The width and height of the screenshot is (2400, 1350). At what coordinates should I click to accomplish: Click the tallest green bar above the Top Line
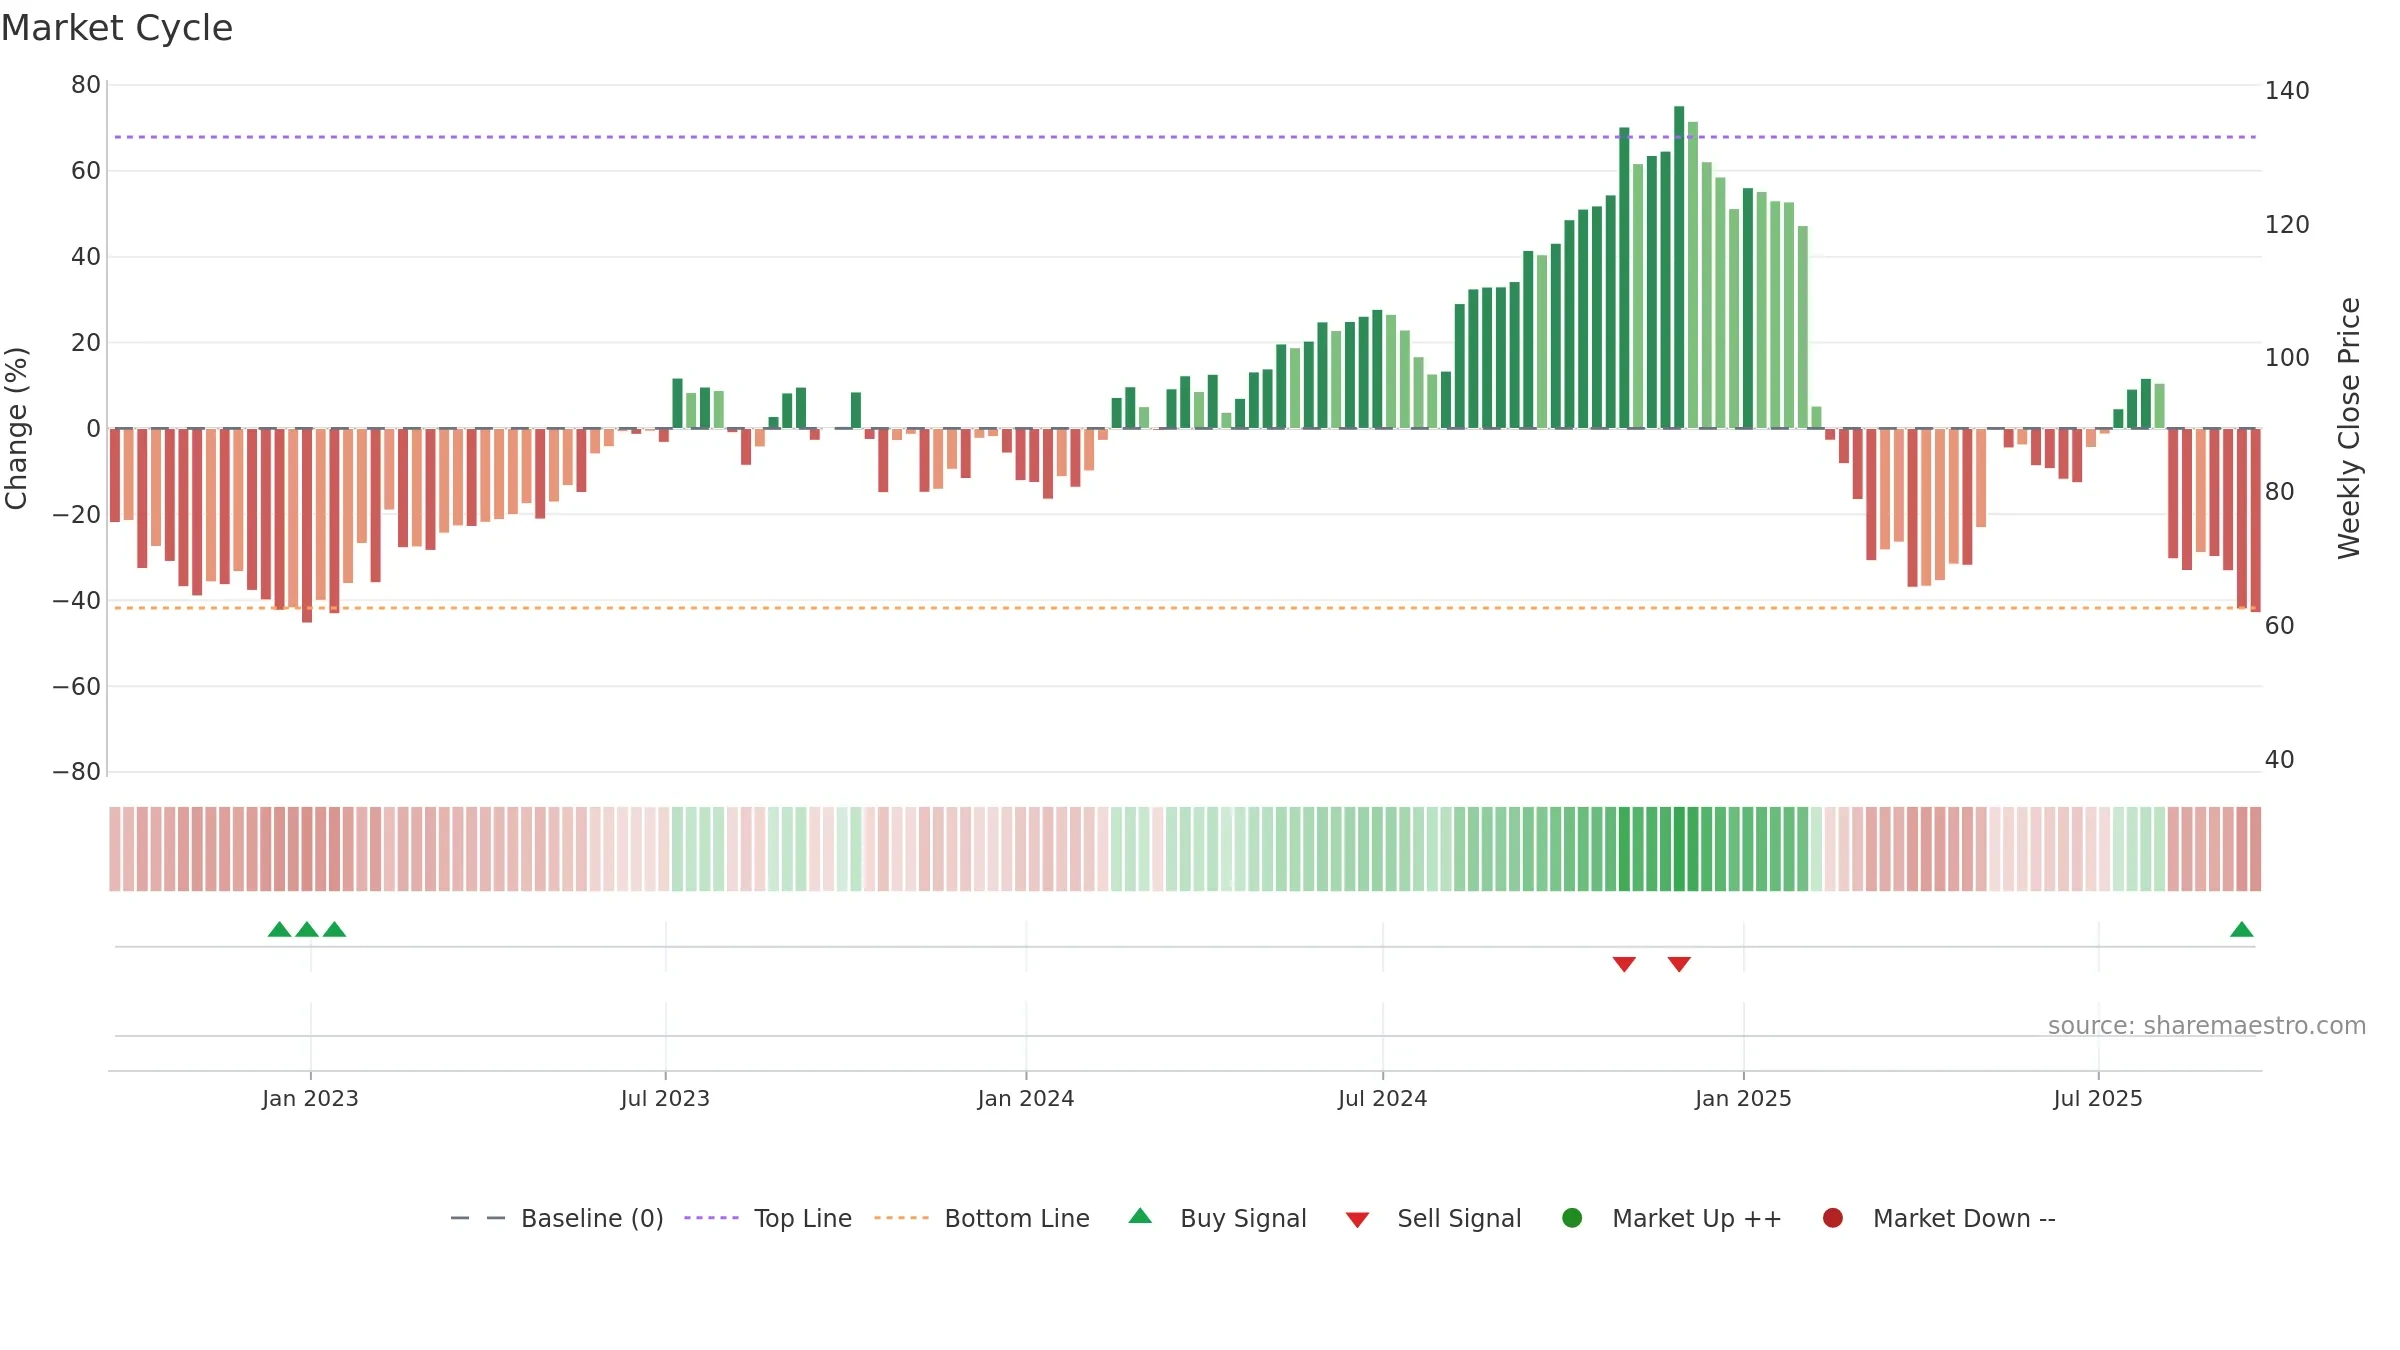[x=1679, y=267]
